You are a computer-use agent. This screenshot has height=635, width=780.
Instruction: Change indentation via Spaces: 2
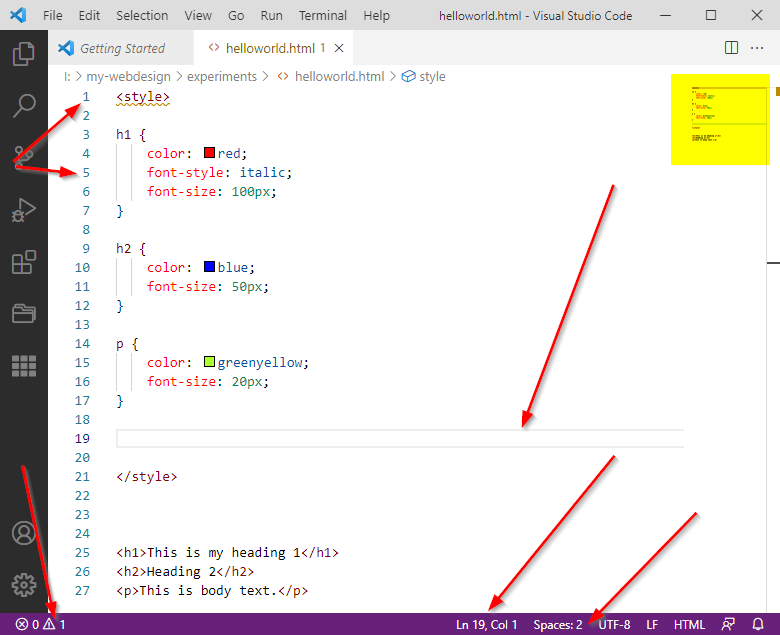tap(558, 624)
